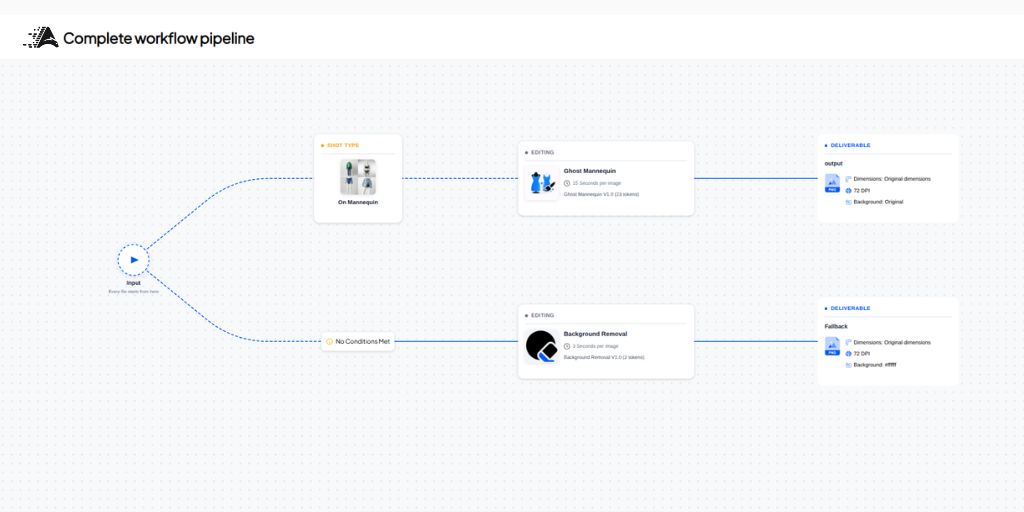1024x512 pixels.
Task: Click 'Background: Original' in output deliverable
Action: [878, 202]
